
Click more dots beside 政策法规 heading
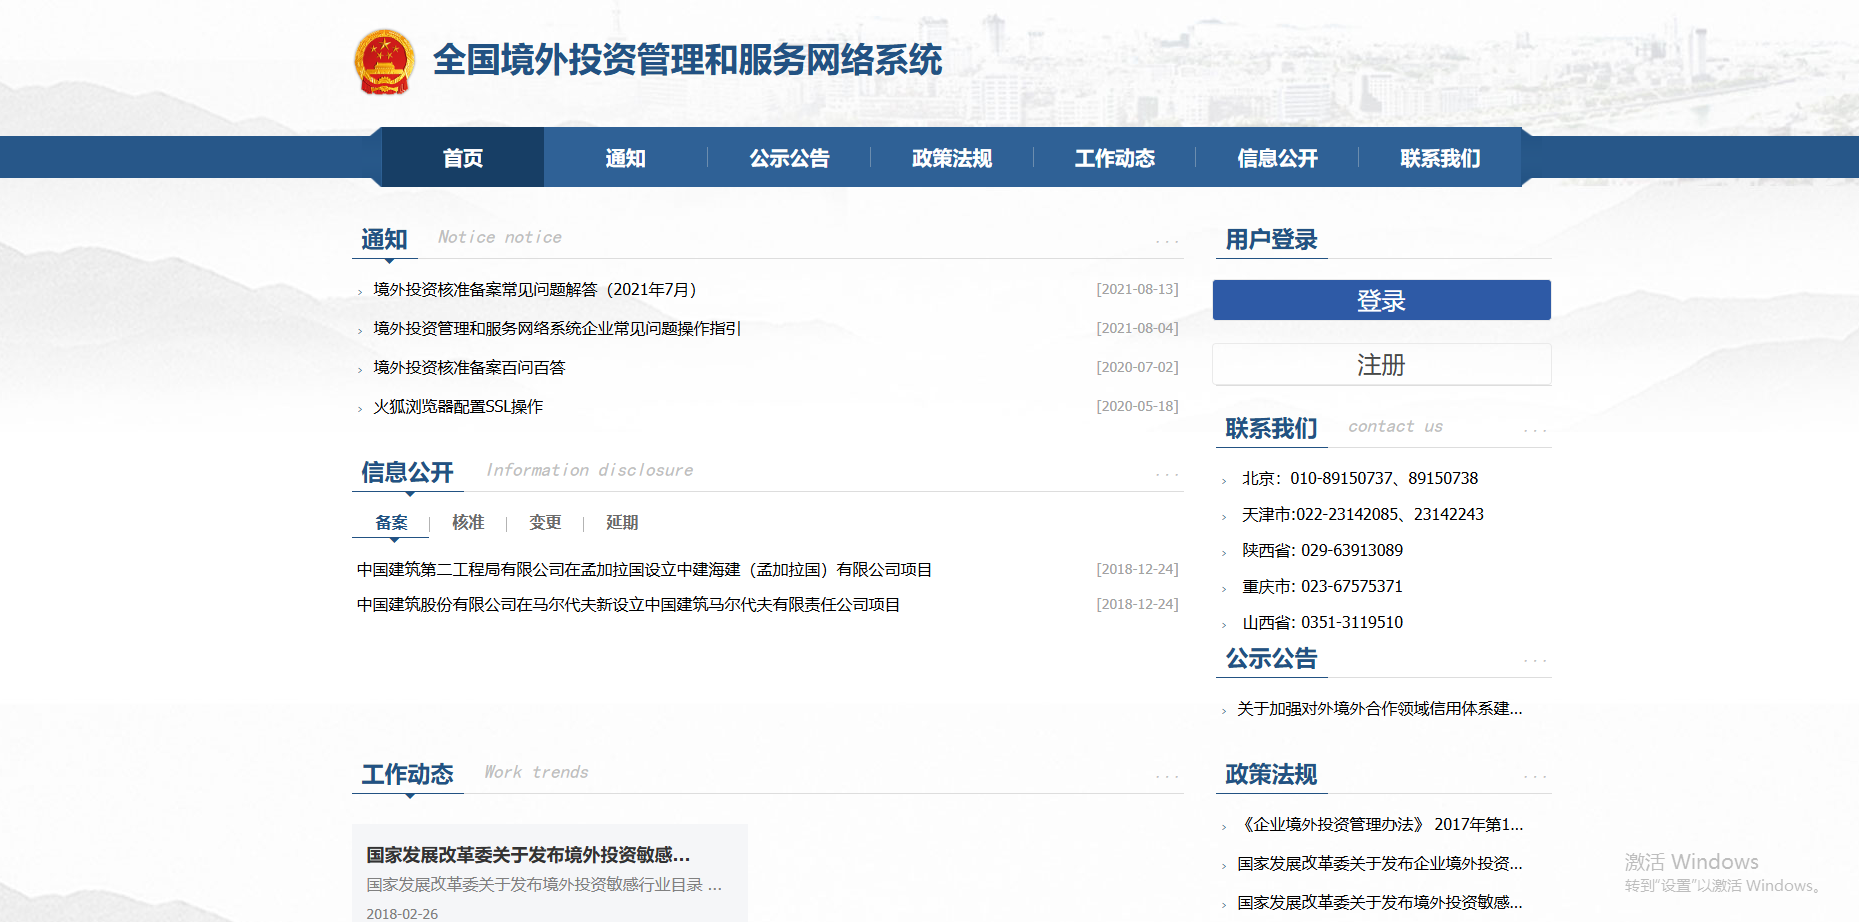1534,776
